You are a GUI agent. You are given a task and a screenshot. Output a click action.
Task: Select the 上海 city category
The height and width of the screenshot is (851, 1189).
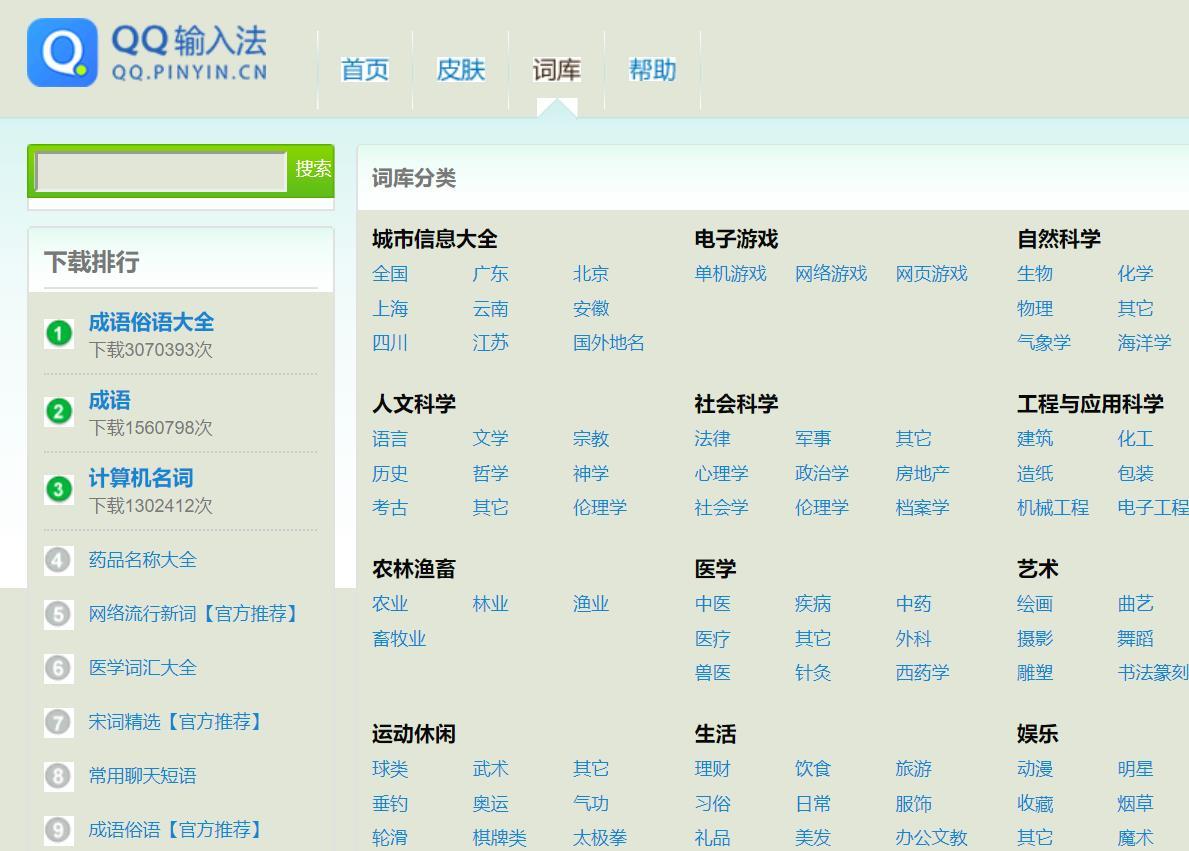tap(391, 309)
